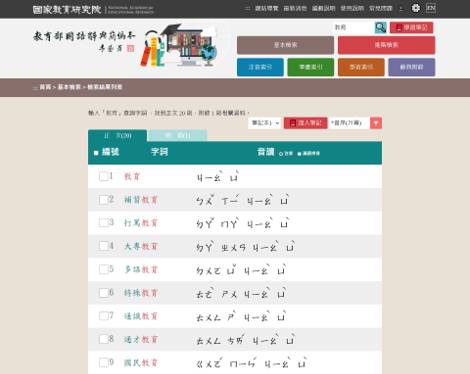Click the red 匯入筆記 button
This screenshot has height=374, width=470.
(306, 123)
